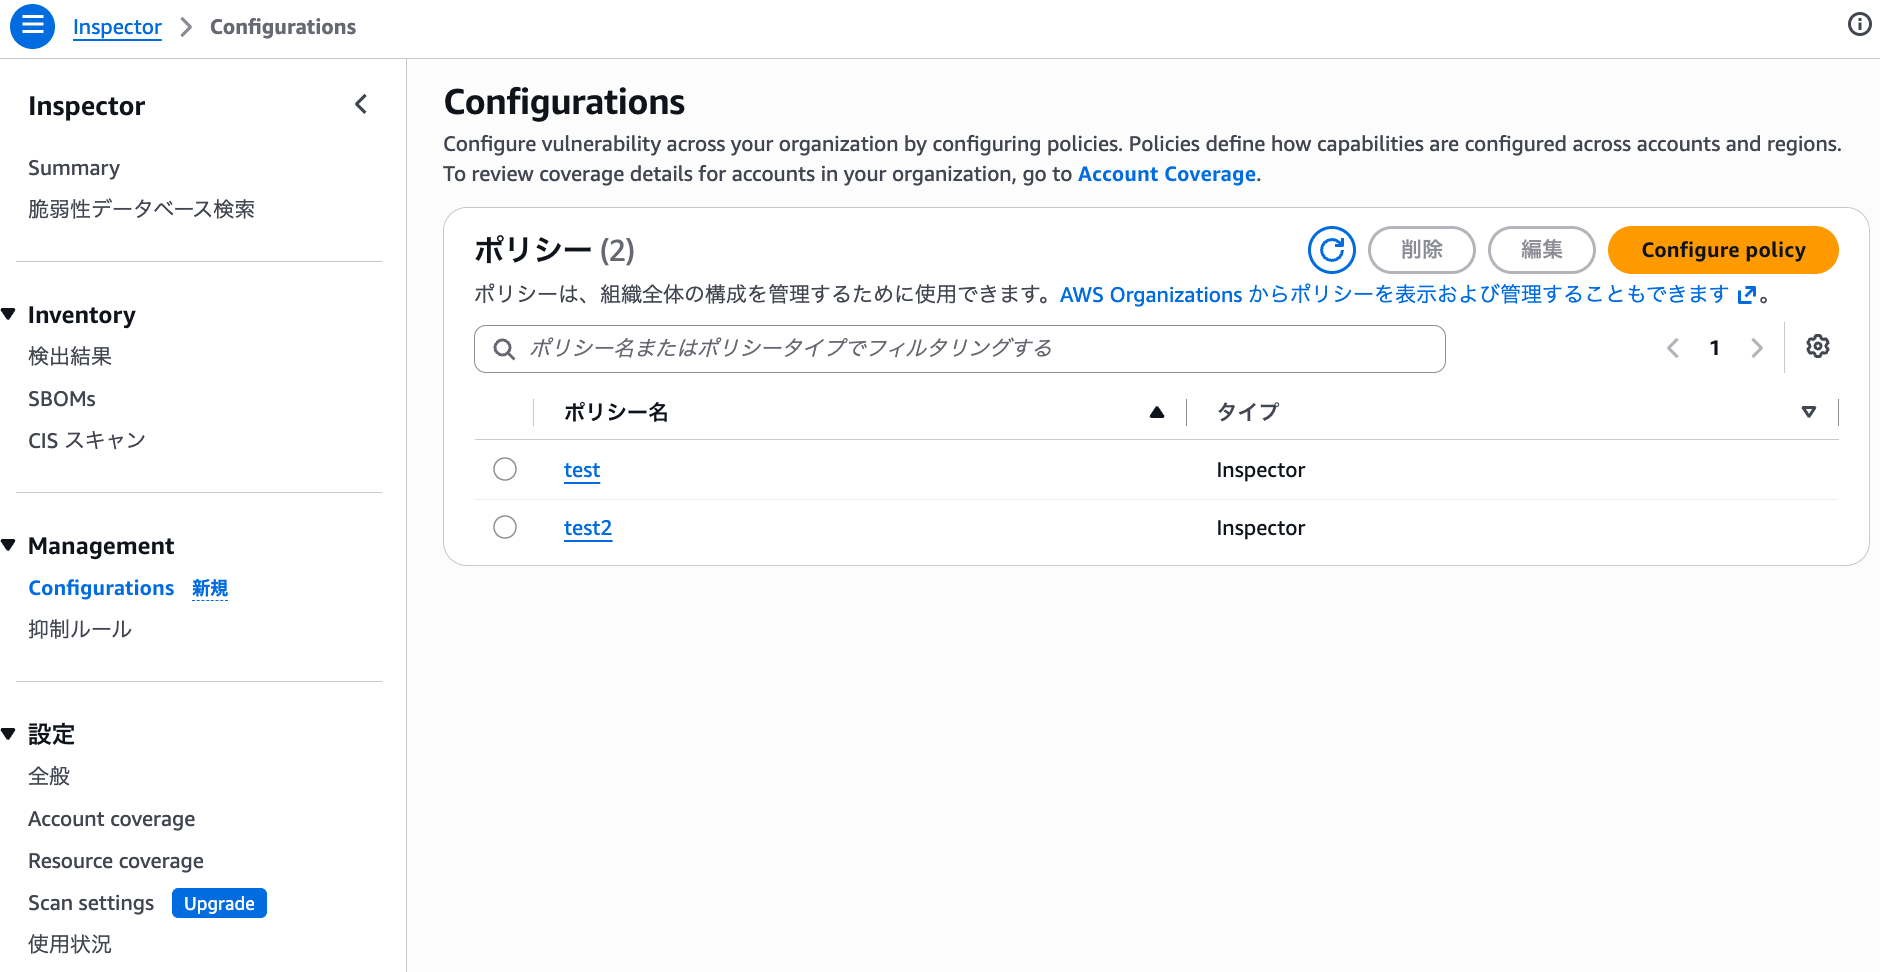
Task: Open table preferences gear icon
Action: [x=1818, y=346]
